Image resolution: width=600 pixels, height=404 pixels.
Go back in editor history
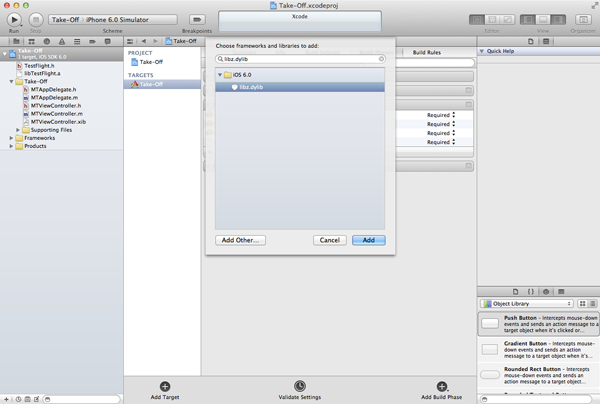tap(143, 41)
